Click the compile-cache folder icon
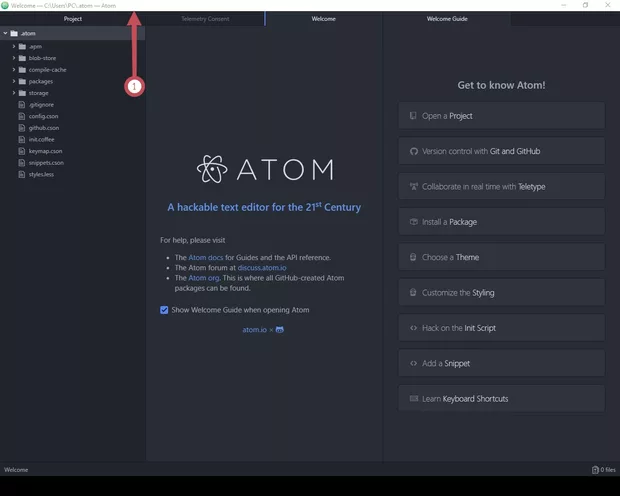 pyautogui.click(x=22, y=70)
